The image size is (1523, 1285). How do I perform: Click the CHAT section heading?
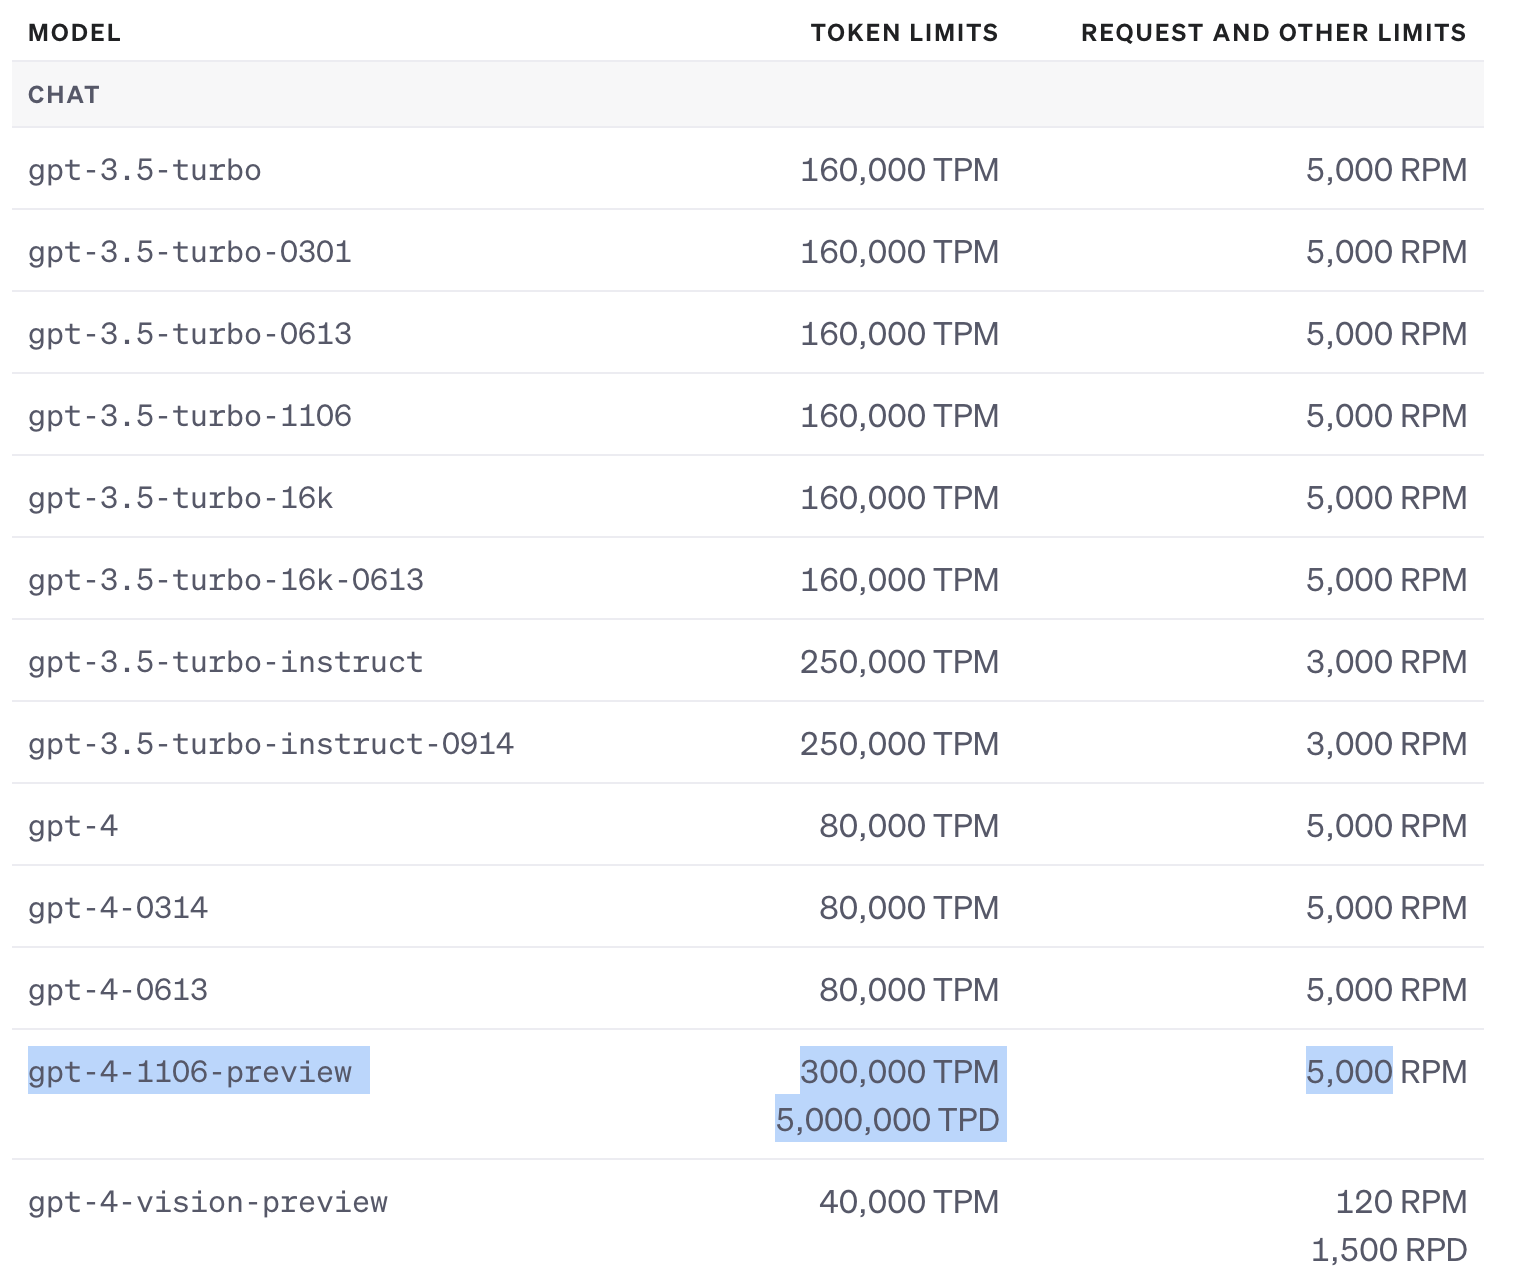(64, 95)
